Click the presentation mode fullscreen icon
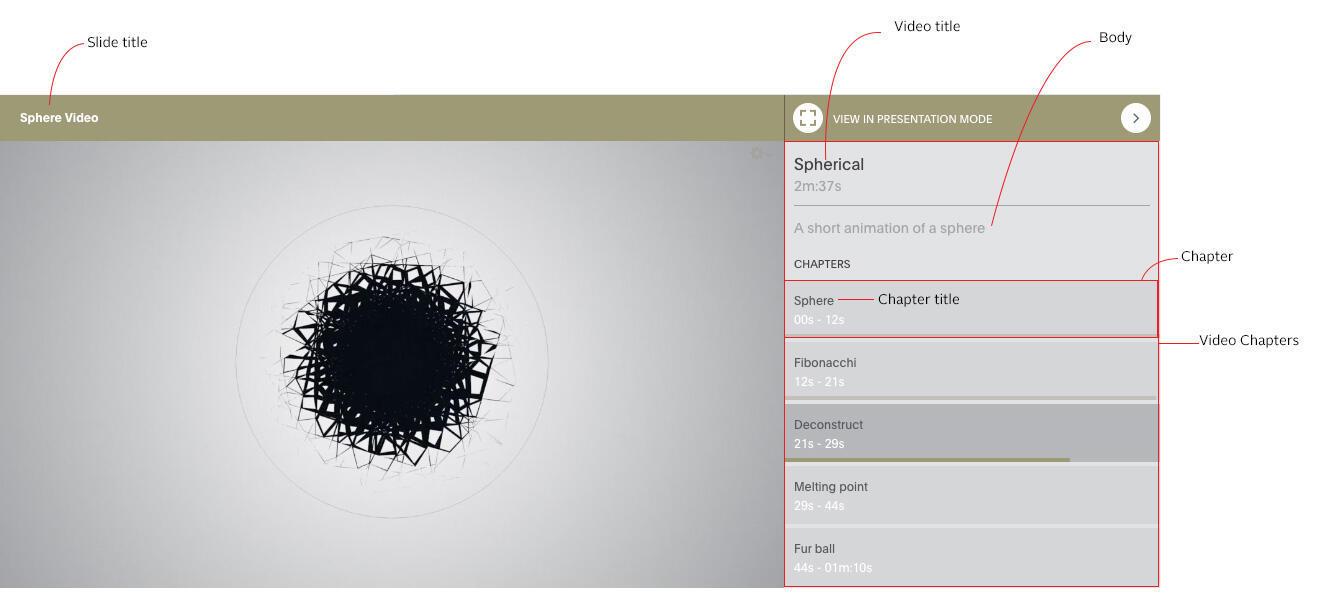1317x608 pixels. click(x=808, y=118)
